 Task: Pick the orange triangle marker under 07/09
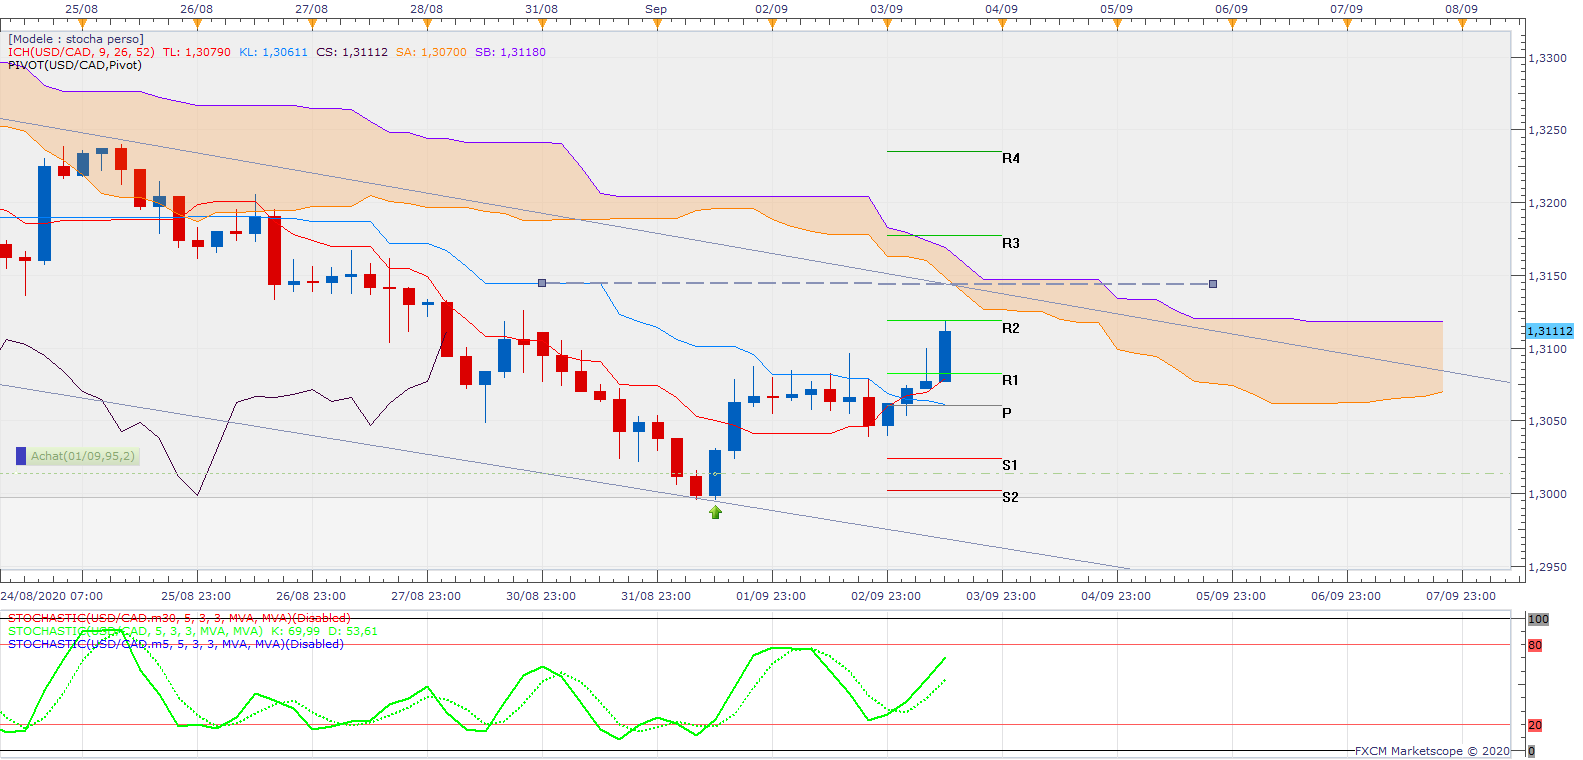pyautogui.click(x=1347, y=25)
